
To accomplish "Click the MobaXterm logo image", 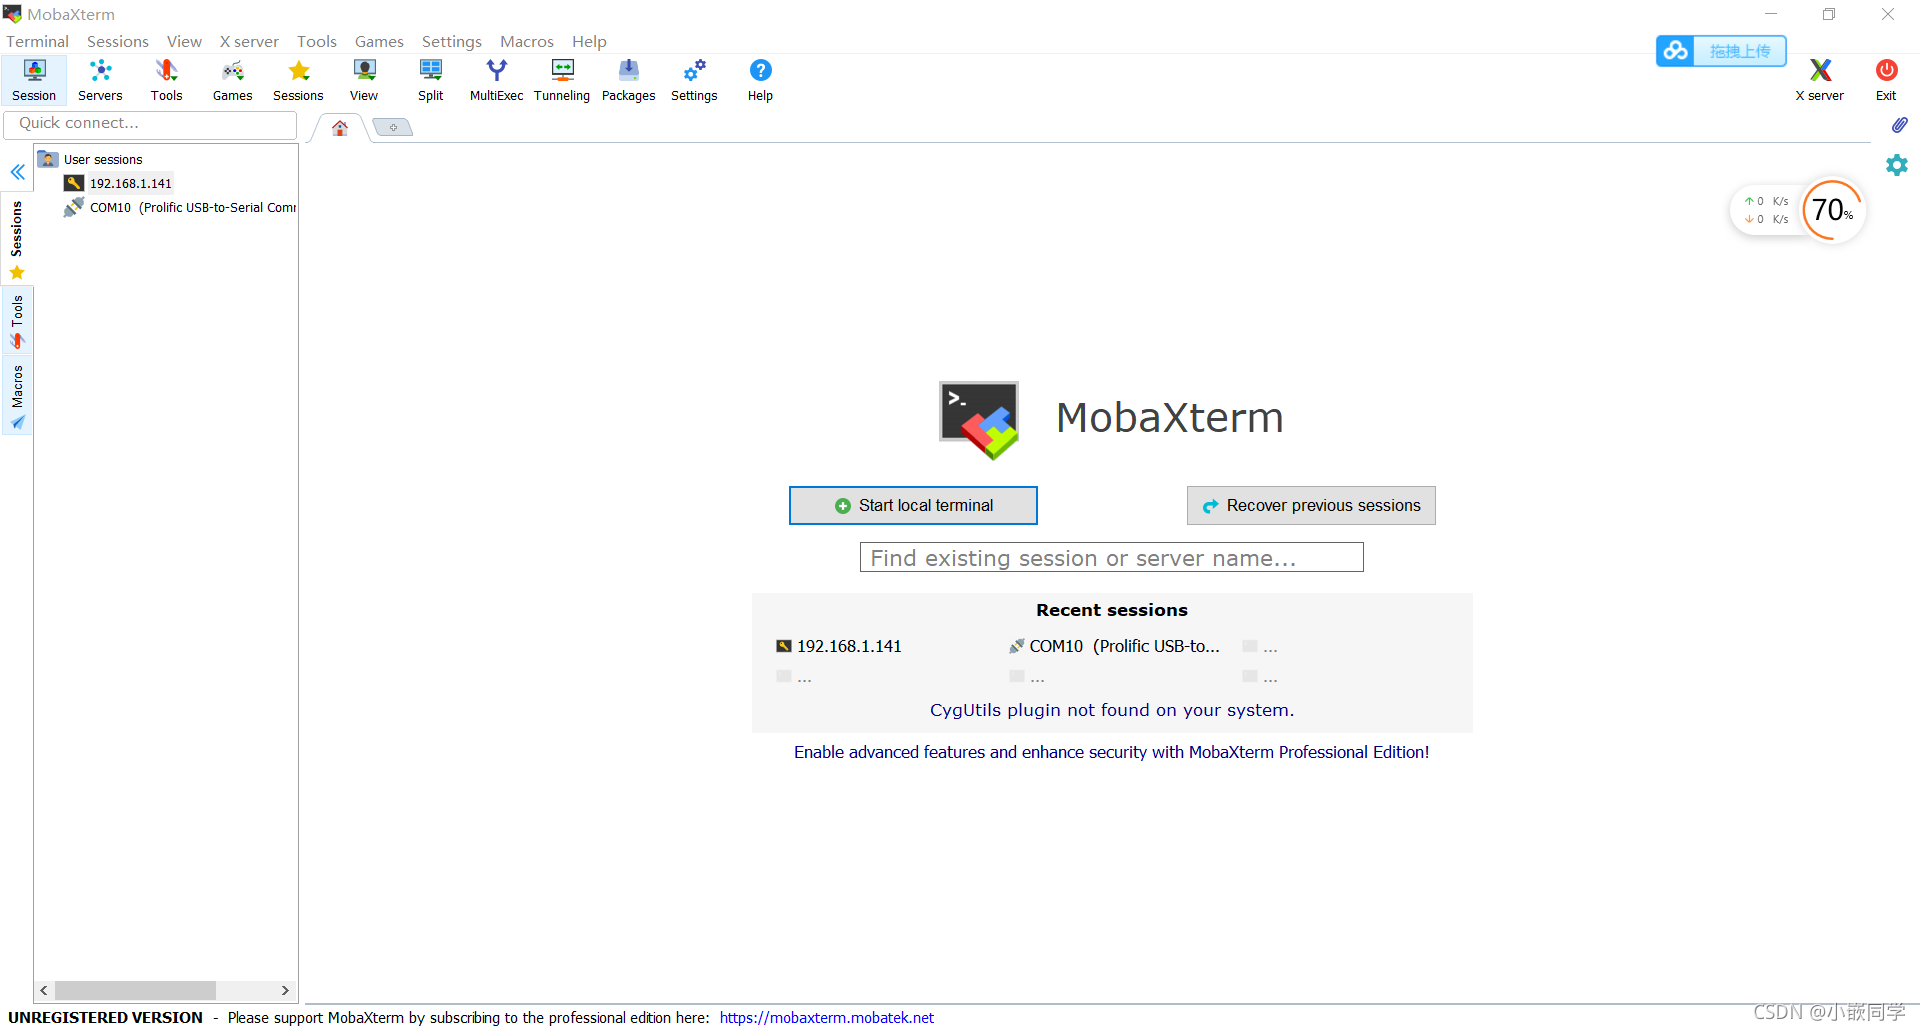I will tap(979, 419).
